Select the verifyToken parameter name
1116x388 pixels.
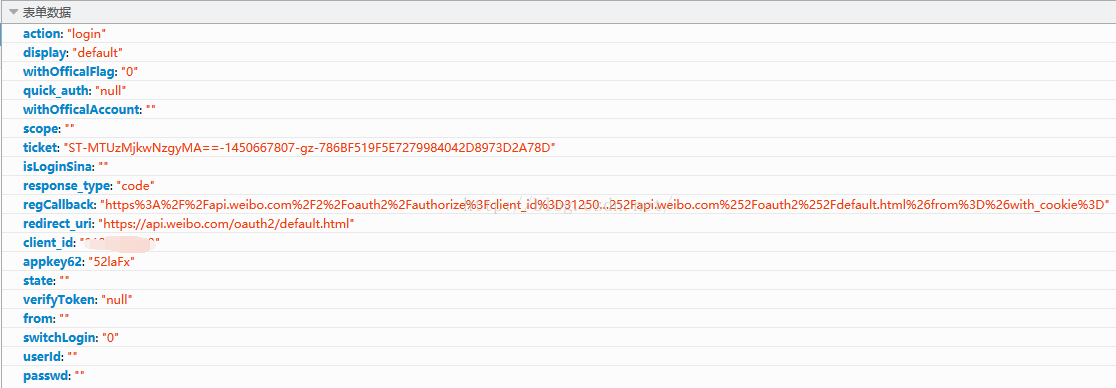click(x=59, y=300)
